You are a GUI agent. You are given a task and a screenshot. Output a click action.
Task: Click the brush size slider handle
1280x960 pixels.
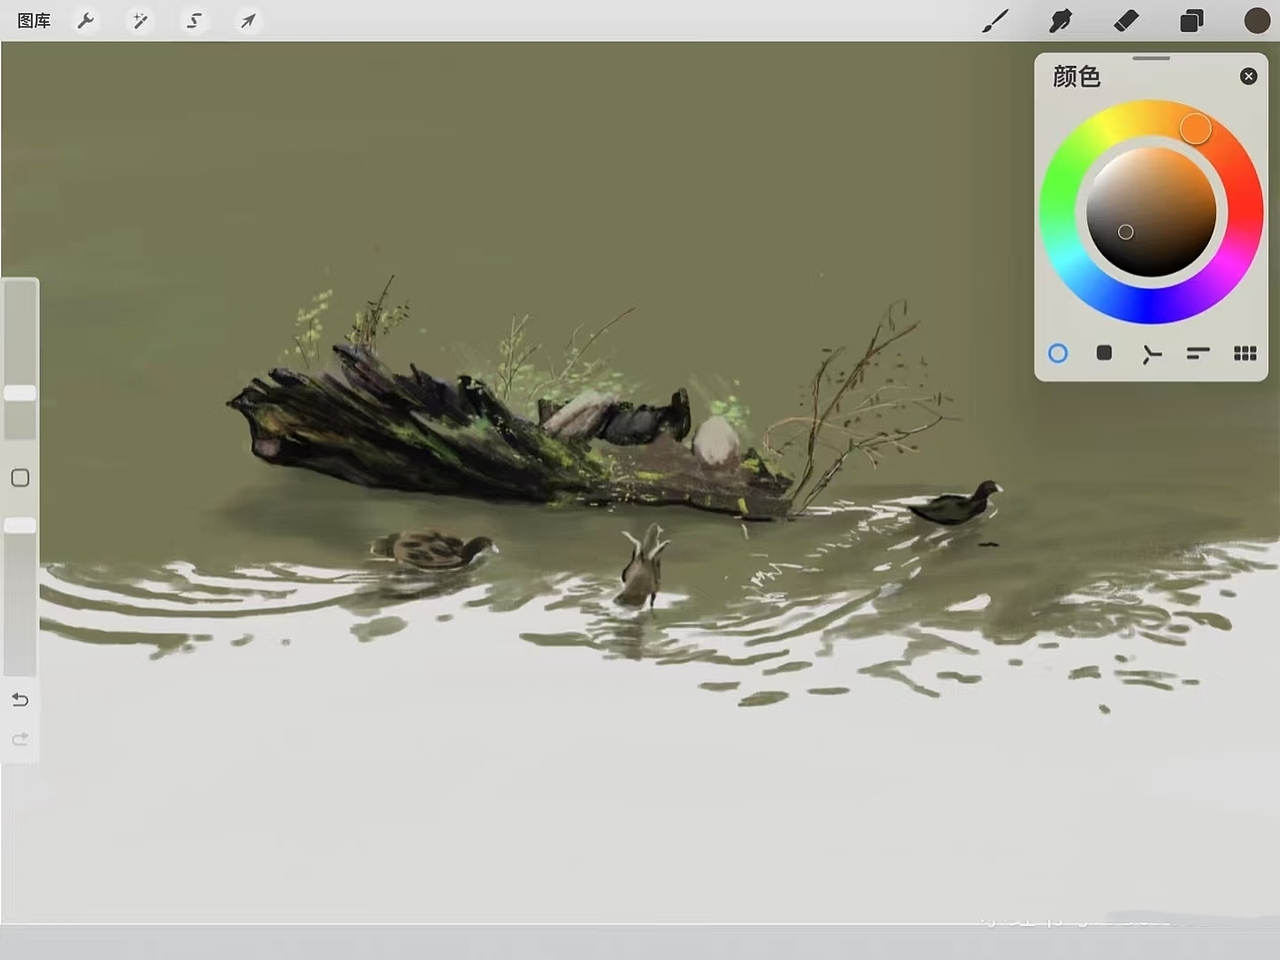[x=20, y=393]
